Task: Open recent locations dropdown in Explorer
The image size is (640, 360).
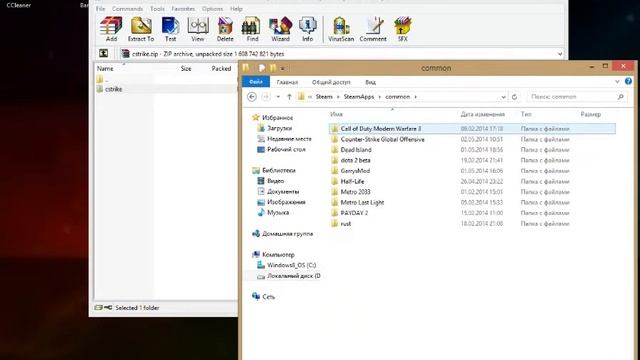Action: tap(278, 97)
